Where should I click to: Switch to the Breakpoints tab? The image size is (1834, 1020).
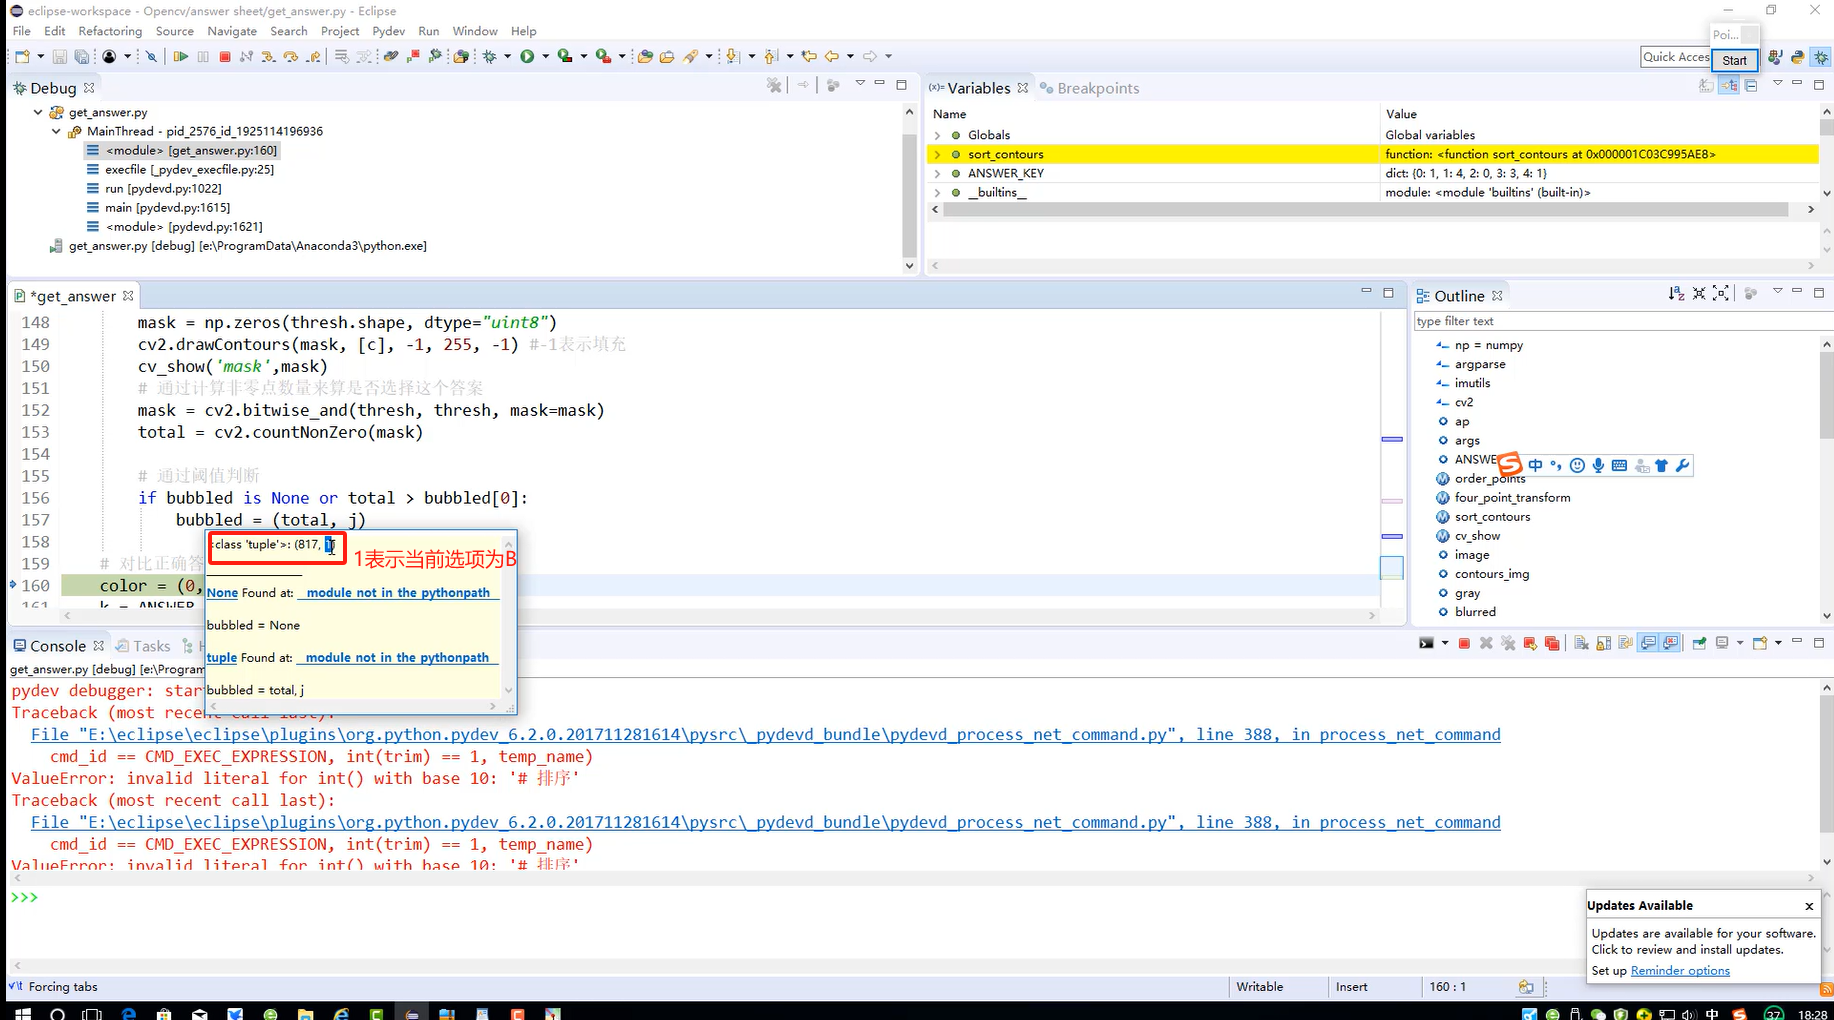tap(1090, 88)
